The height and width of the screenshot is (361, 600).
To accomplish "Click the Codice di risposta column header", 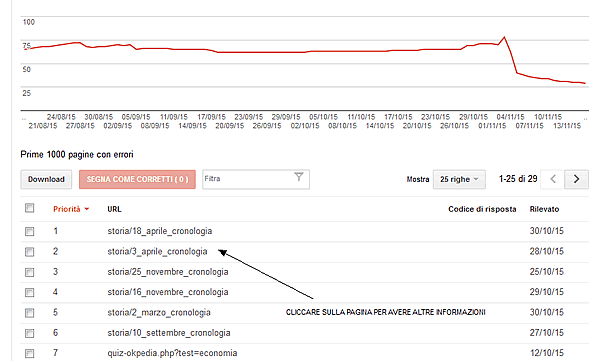I will [x=482, y=209].
